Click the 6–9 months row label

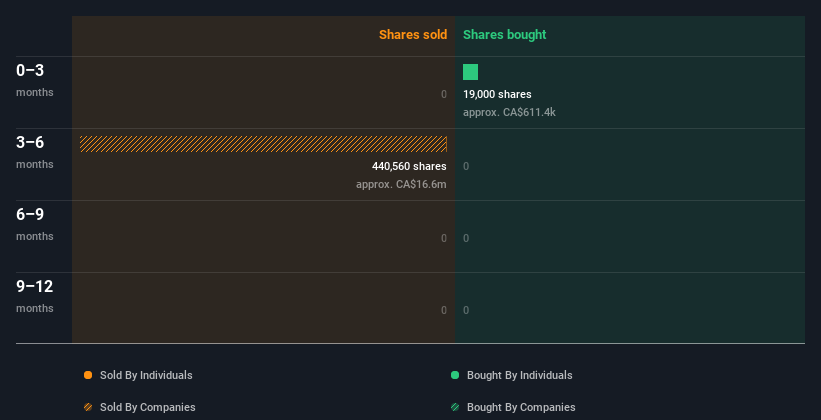click(x=35, y=224)
